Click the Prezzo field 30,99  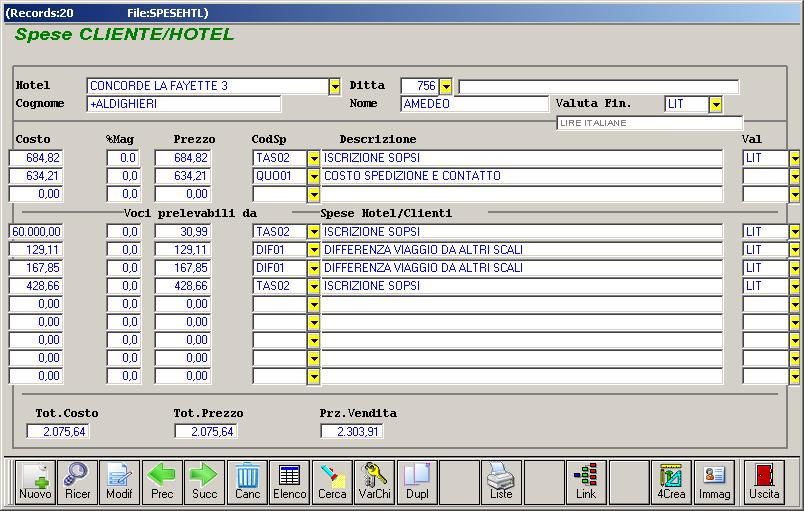[183, 232]
